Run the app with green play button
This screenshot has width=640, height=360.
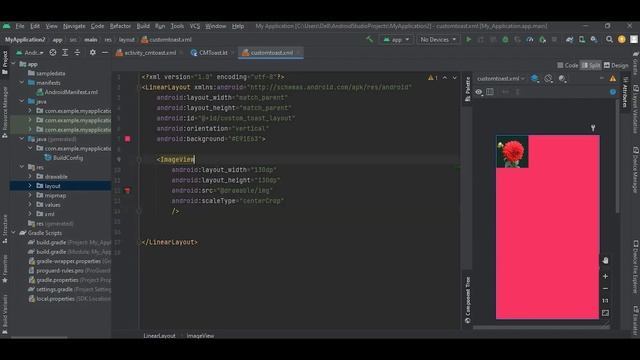[x=469, y=40]
